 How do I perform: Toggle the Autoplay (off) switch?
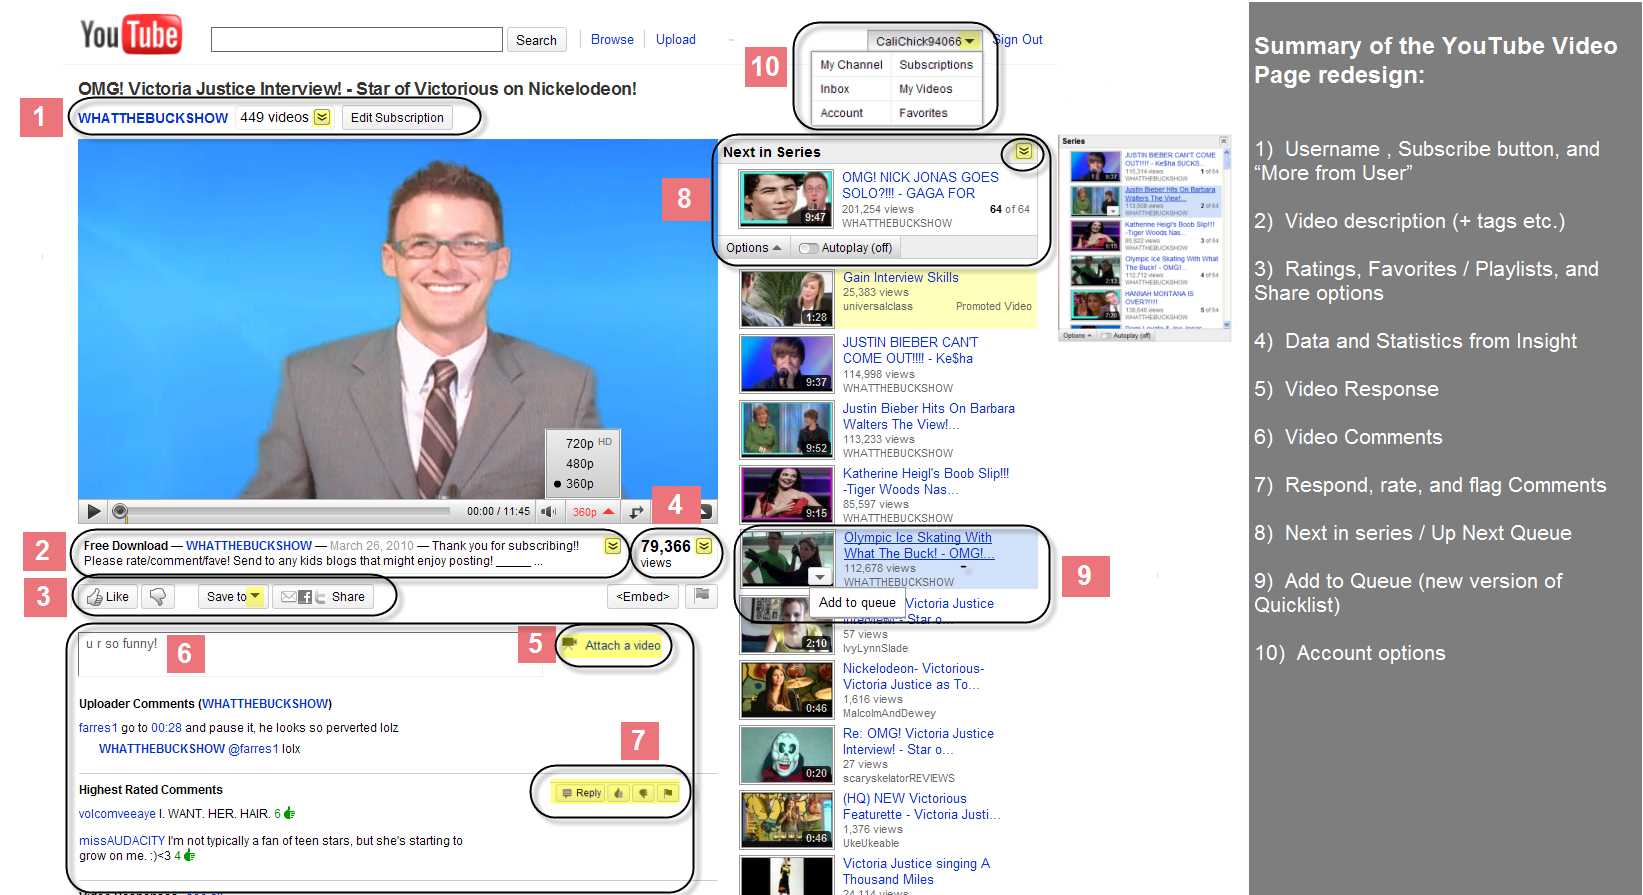tap(808, 248)
